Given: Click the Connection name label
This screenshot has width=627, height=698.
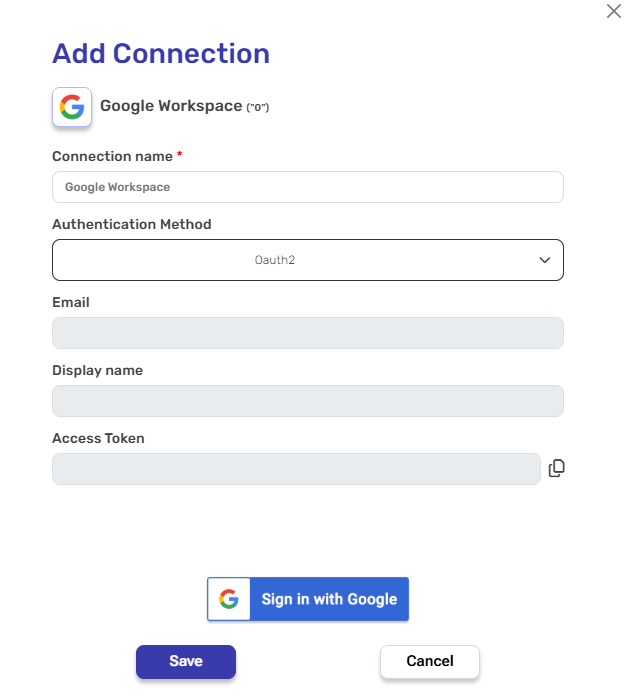Looking at the screenshot, I should tap(112, 156).
